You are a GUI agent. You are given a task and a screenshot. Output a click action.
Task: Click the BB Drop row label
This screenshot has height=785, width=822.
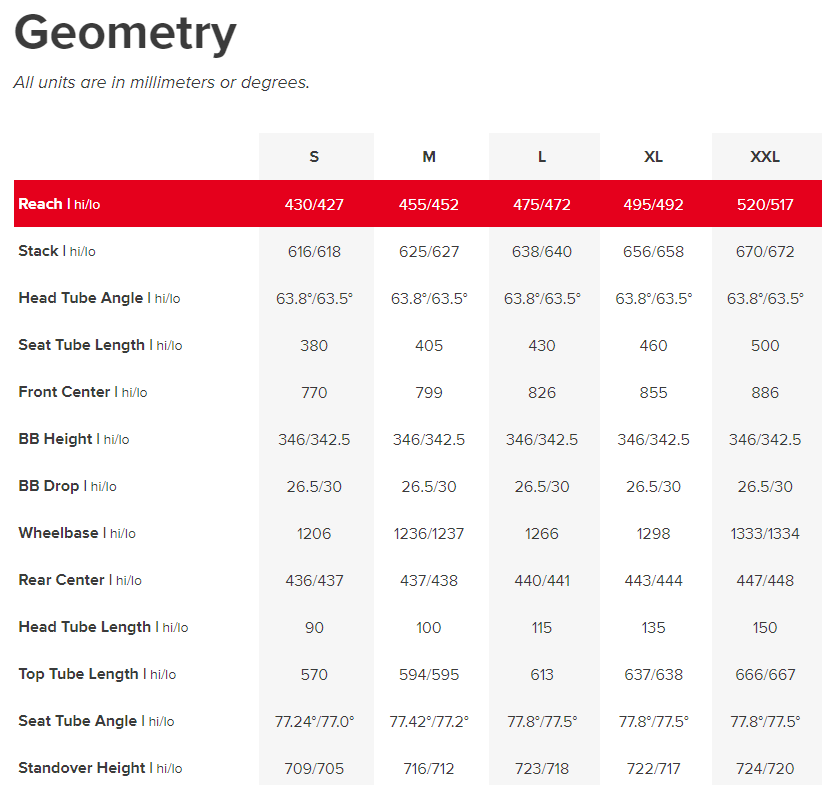pos(67,486)
